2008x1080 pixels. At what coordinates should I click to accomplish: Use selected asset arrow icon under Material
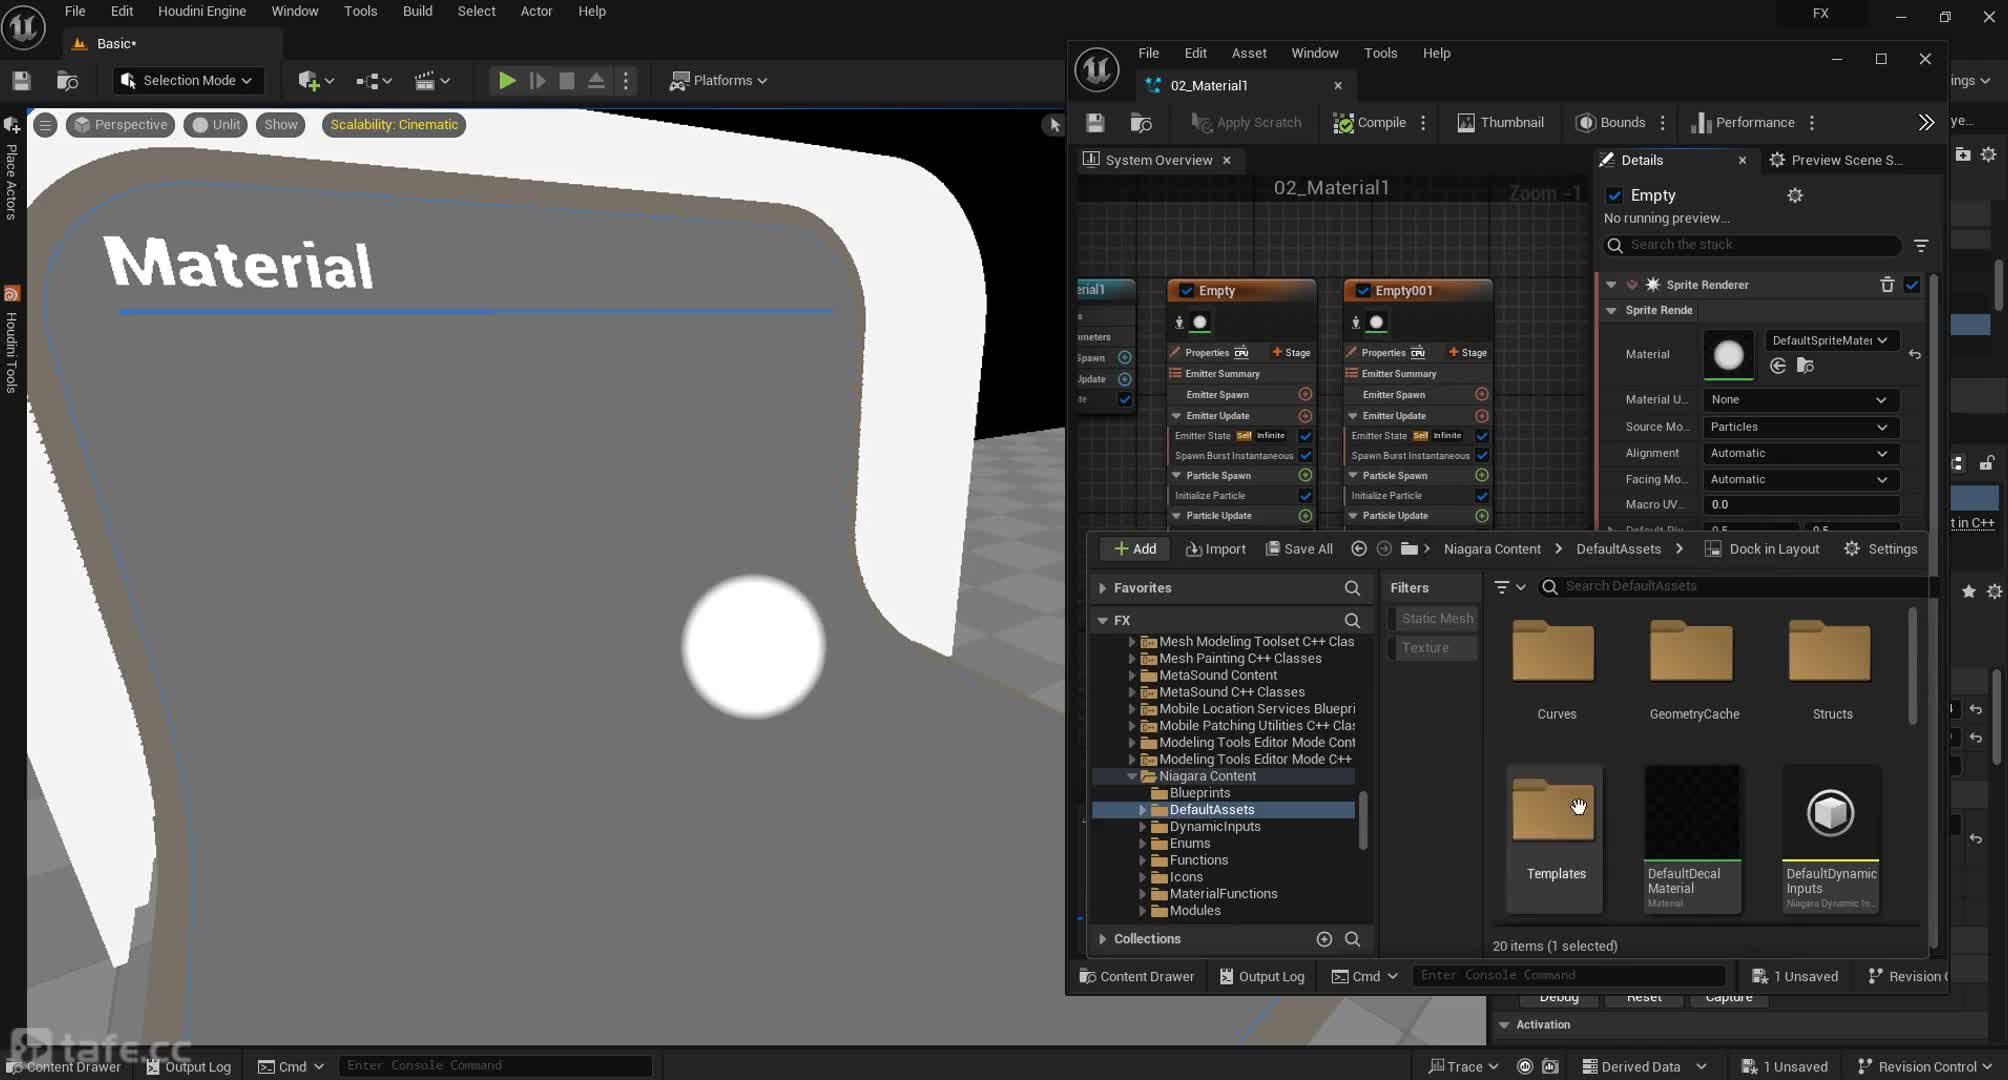(1778, 366)
